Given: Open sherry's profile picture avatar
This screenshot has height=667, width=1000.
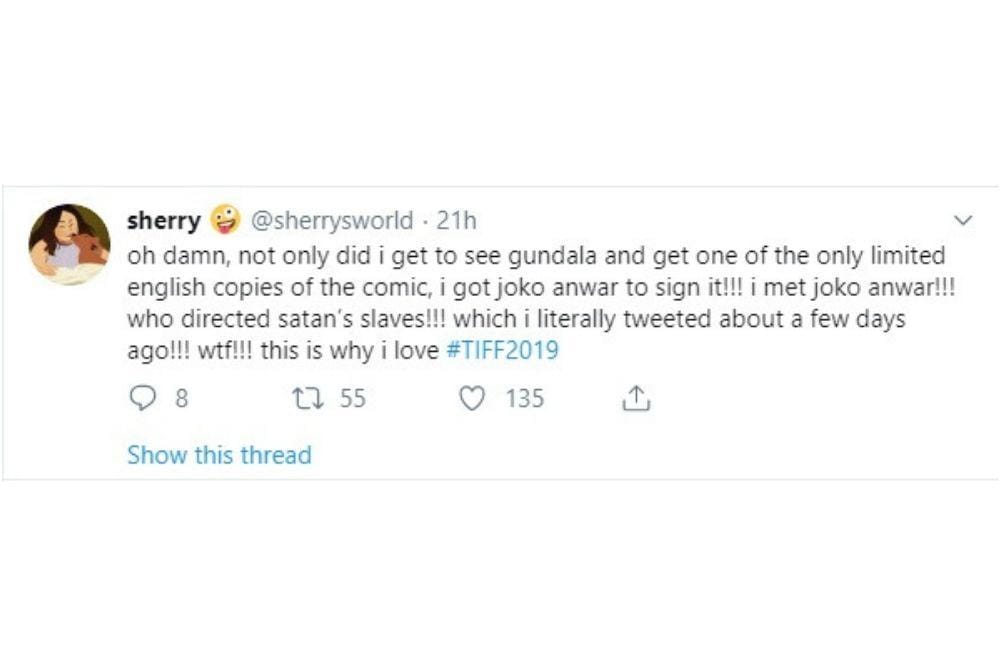Looking at the screenshot, I should click(x=69, y=245).
